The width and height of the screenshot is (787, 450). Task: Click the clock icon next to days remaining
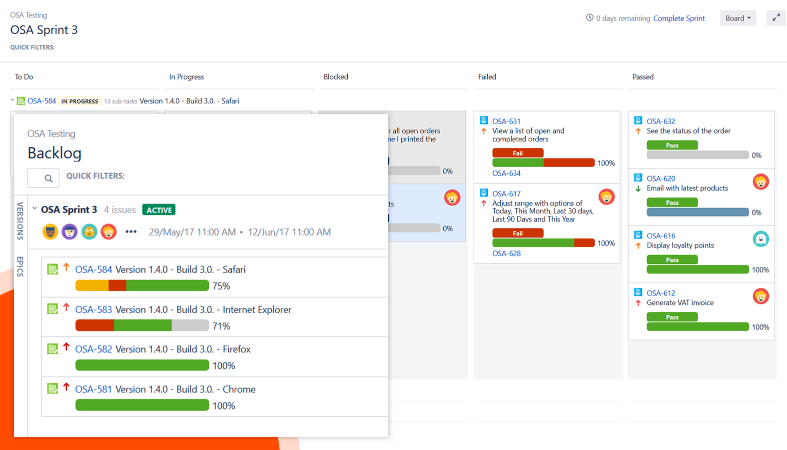pyautogui.click(x=589, y=18)
